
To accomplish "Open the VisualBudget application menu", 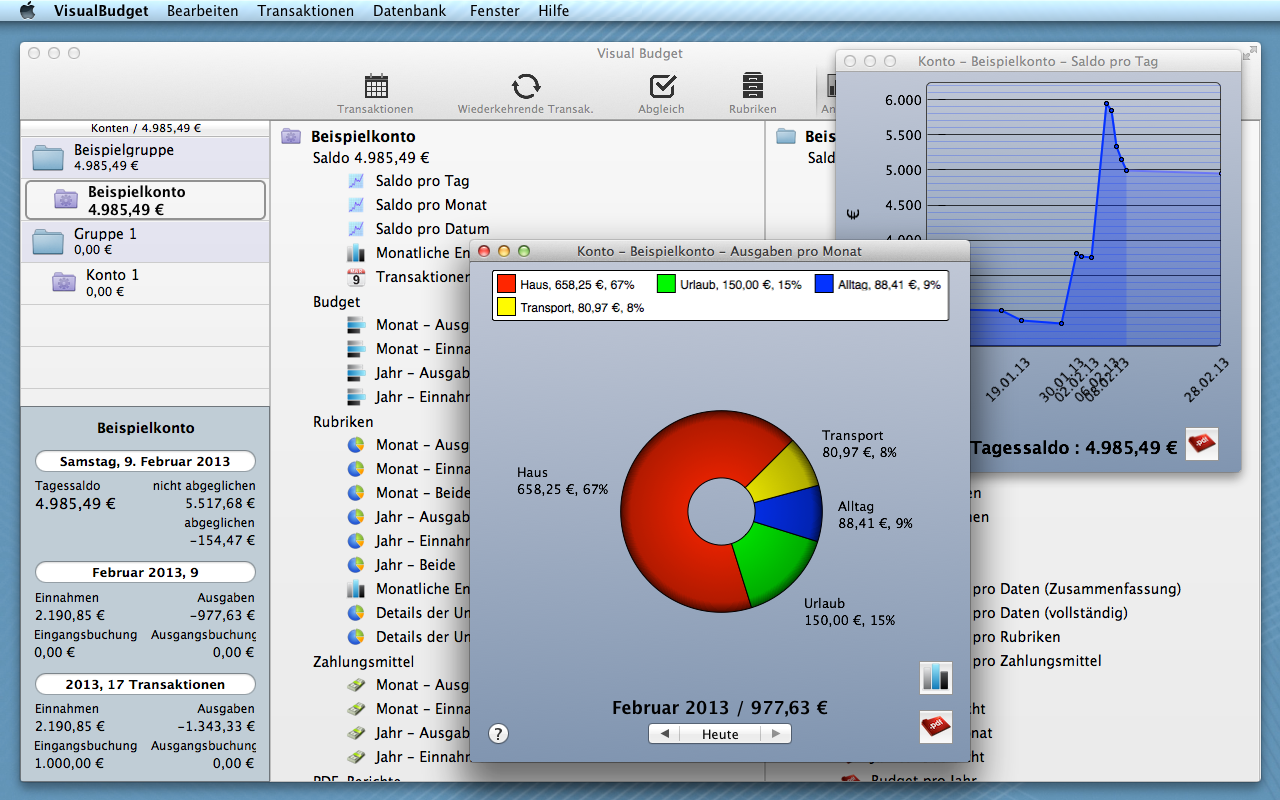I will [x=101, y=11].
